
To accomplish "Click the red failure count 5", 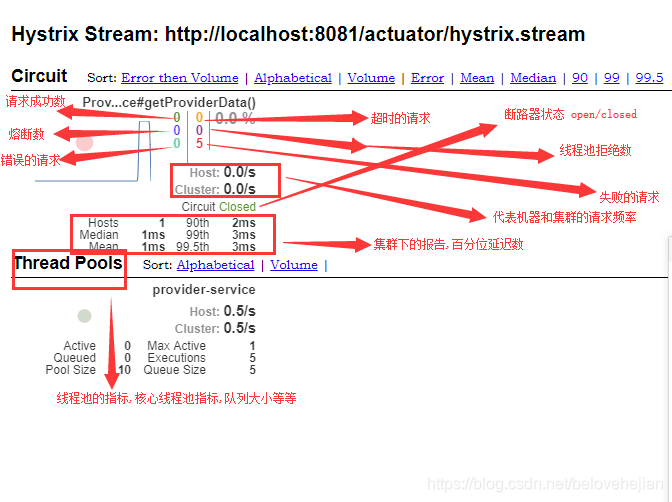I will click(x=199, y=143).
